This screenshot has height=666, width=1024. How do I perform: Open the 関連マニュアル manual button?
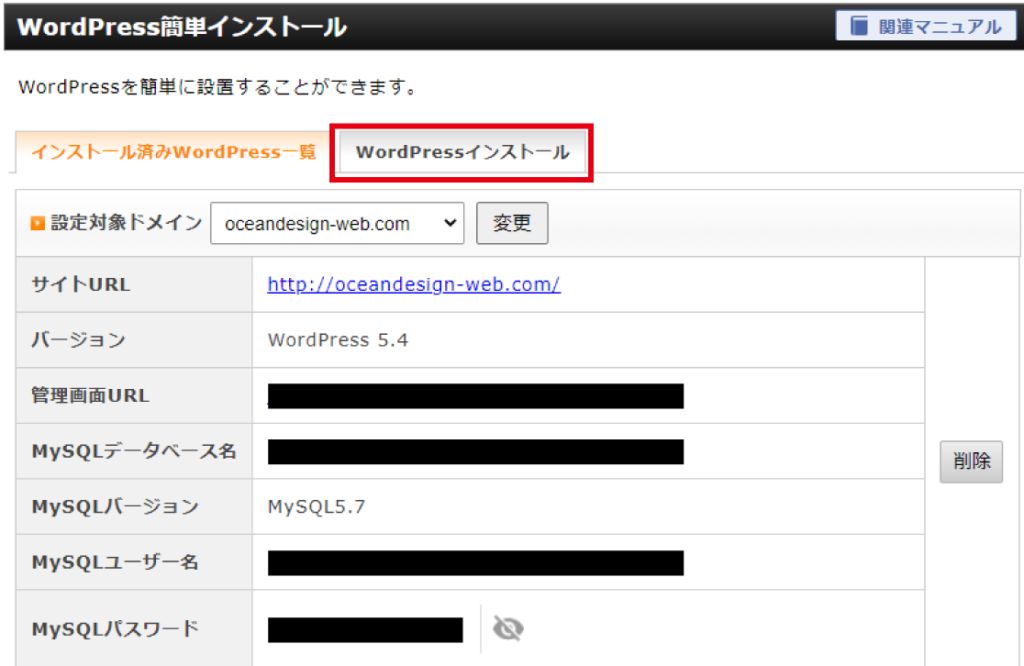pyautogui.click(x=925, y=26)
